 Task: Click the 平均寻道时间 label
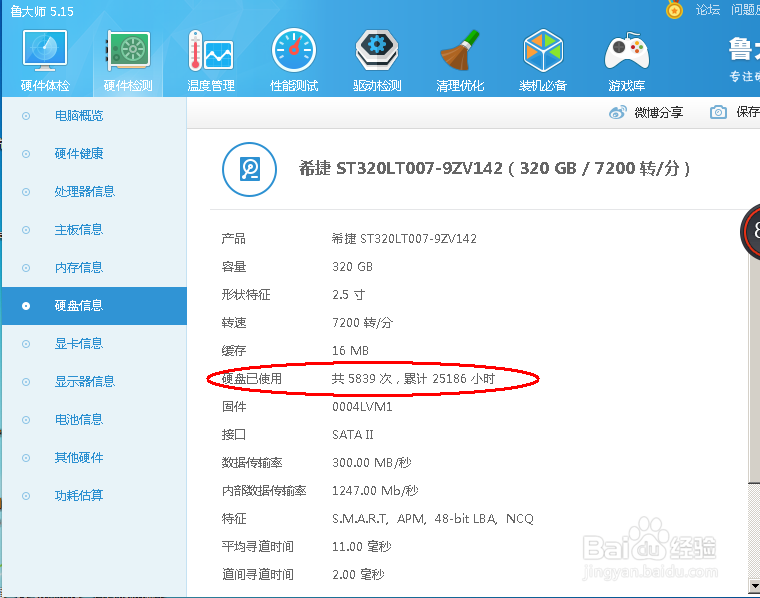tap(258, 547)
